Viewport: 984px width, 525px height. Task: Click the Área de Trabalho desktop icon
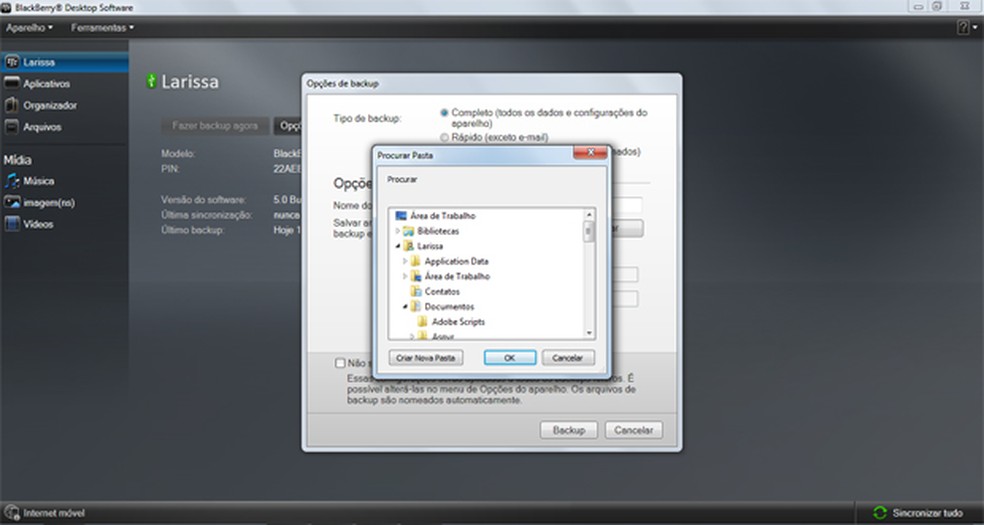(401, 216)
